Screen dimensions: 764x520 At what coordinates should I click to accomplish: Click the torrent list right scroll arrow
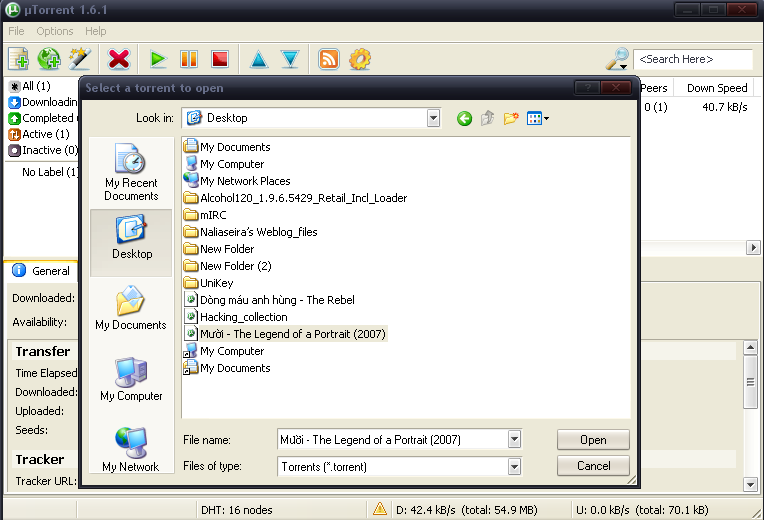point(753,248)
